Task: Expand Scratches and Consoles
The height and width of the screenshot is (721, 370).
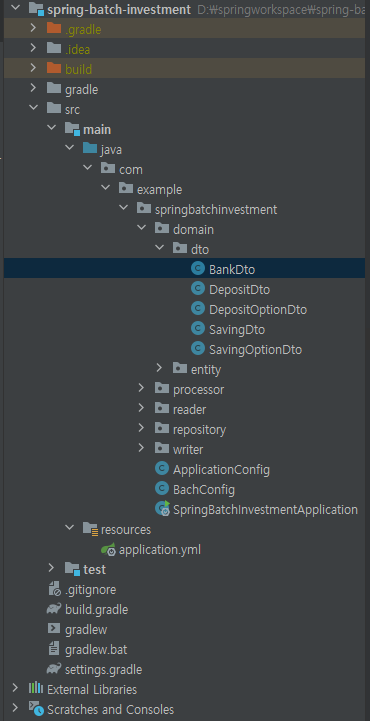Action: (15, 708)
